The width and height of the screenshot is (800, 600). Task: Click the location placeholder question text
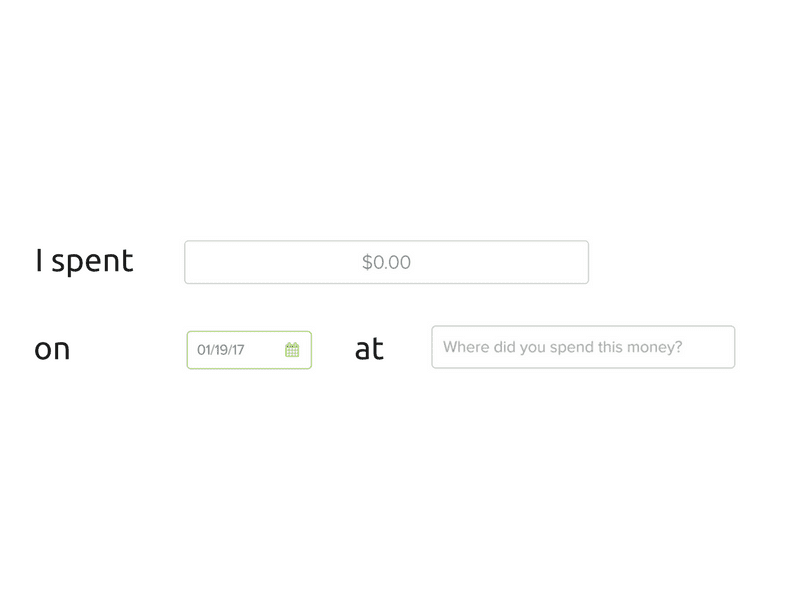[x=562, y=347]
